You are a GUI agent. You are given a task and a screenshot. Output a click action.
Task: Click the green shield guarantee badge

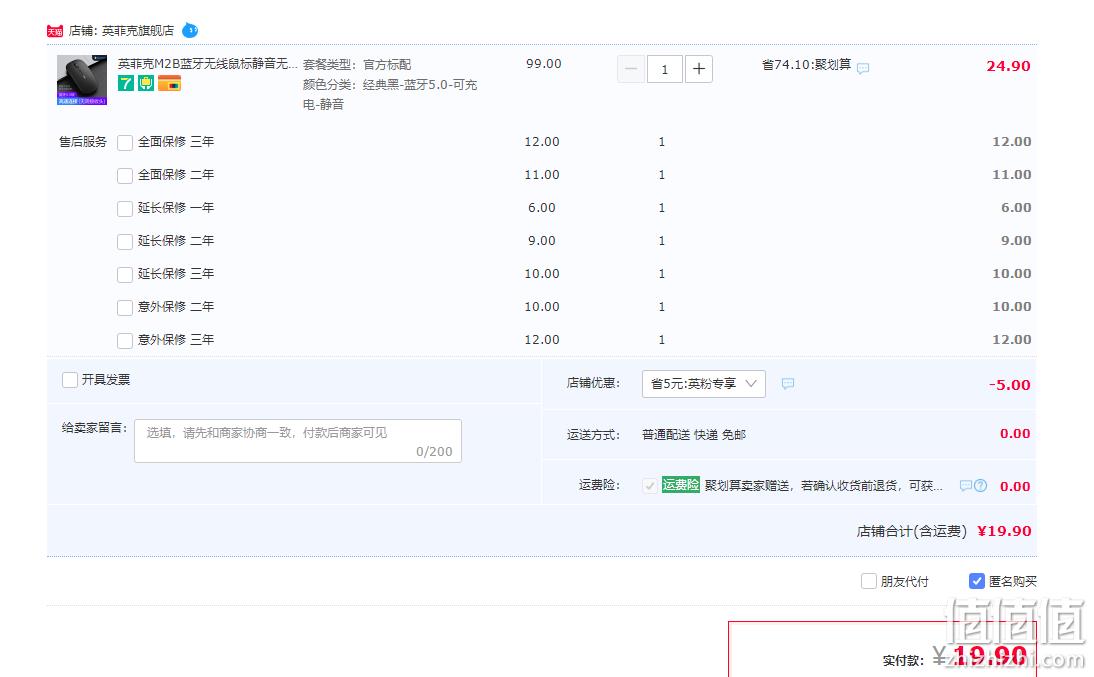(x=146, y=84)
